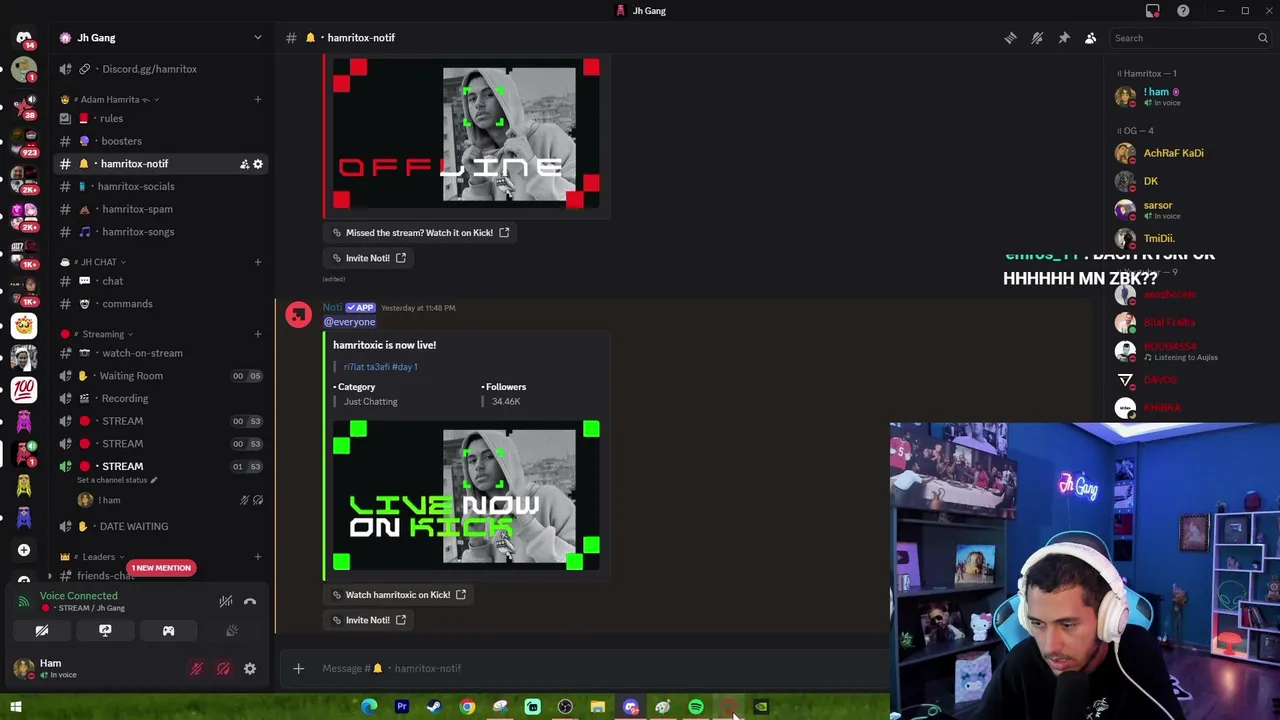This screenshot has width=1280, height=720.
Task: Click the lower Invite Noti! button
Action: click(x=369, y=620)
